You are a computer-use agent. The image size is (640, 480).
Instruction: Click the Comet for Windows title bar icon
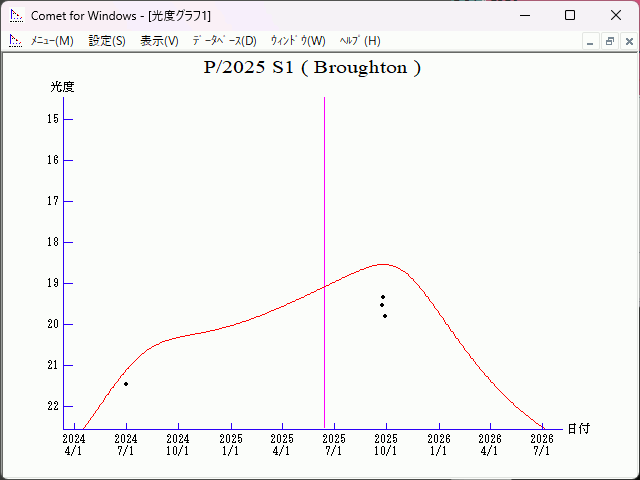click(16, 16)
